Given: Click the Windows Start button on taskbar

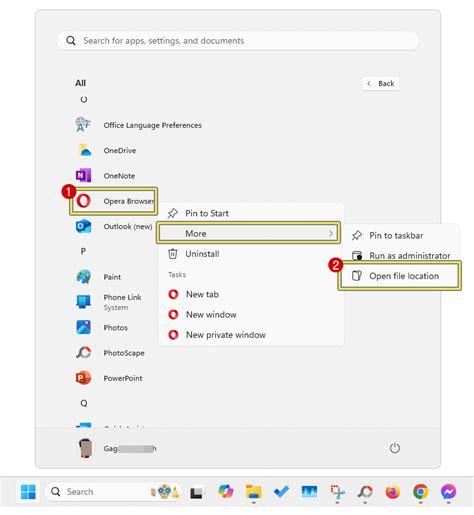Looking at the screenshot, I should (28, 492).
